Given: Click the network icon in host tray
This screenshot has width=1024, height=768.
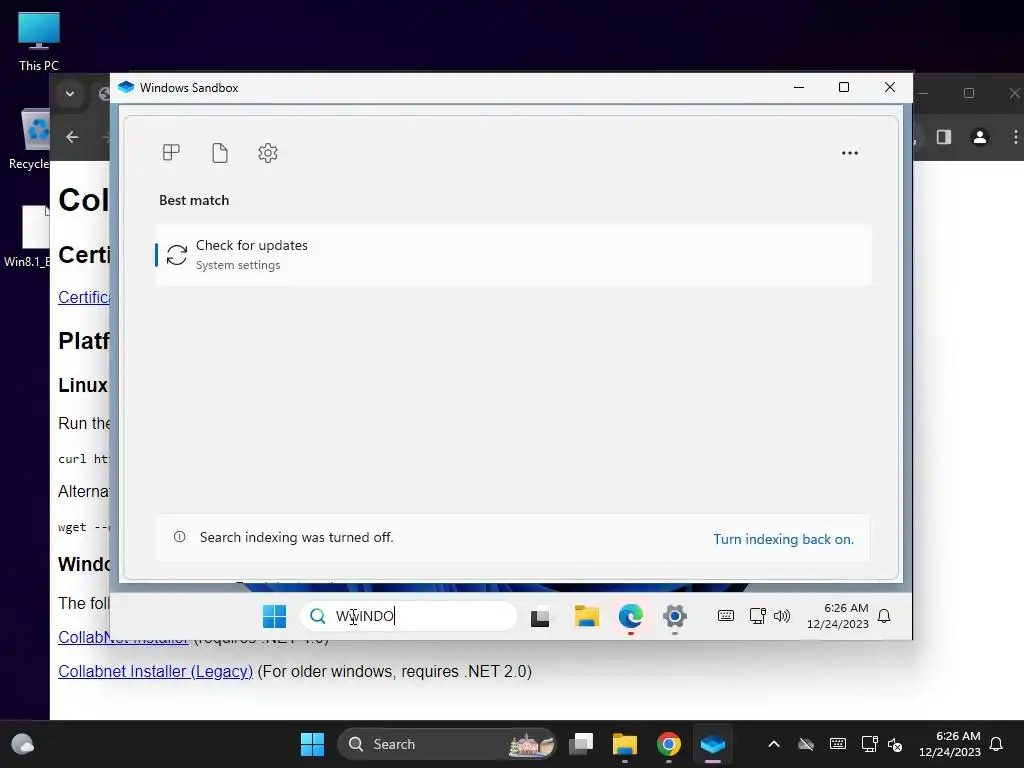Looking at the screenshot, I should pyautogui.click(x=869, y=744).
